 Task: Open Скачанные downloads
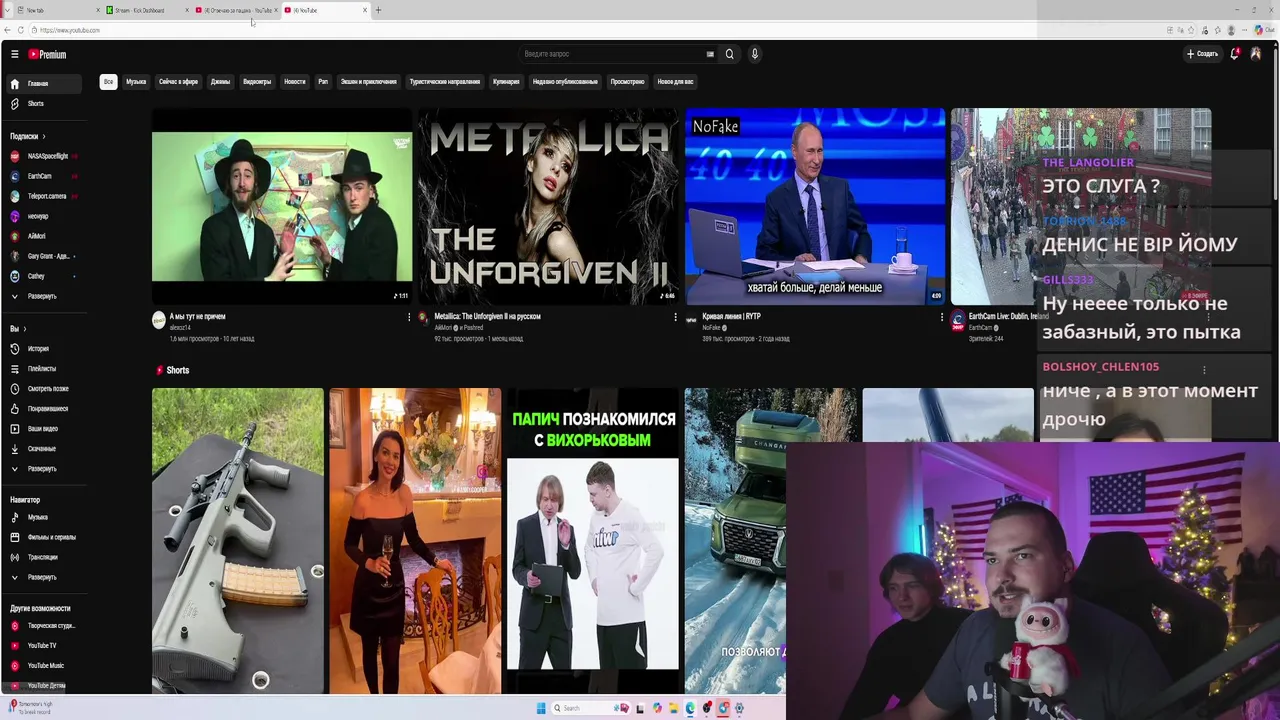41,449
